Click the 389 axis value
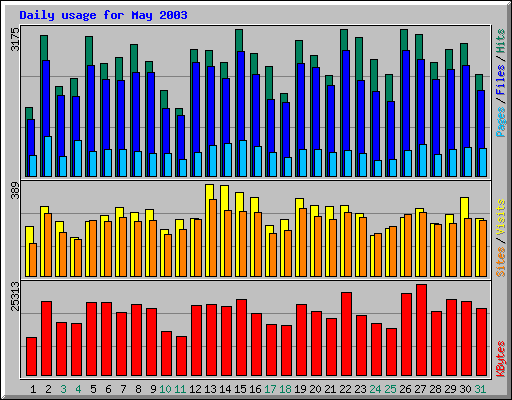 click(x=15, y=191)
